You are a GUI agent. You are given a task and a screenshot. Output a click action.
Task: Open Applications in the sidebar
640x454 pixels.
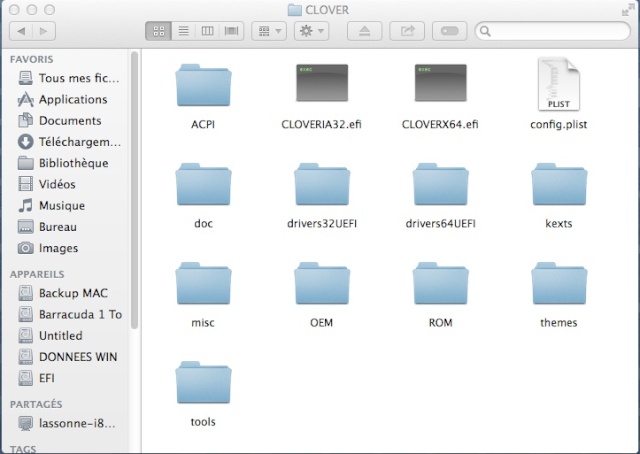[63, 99]
